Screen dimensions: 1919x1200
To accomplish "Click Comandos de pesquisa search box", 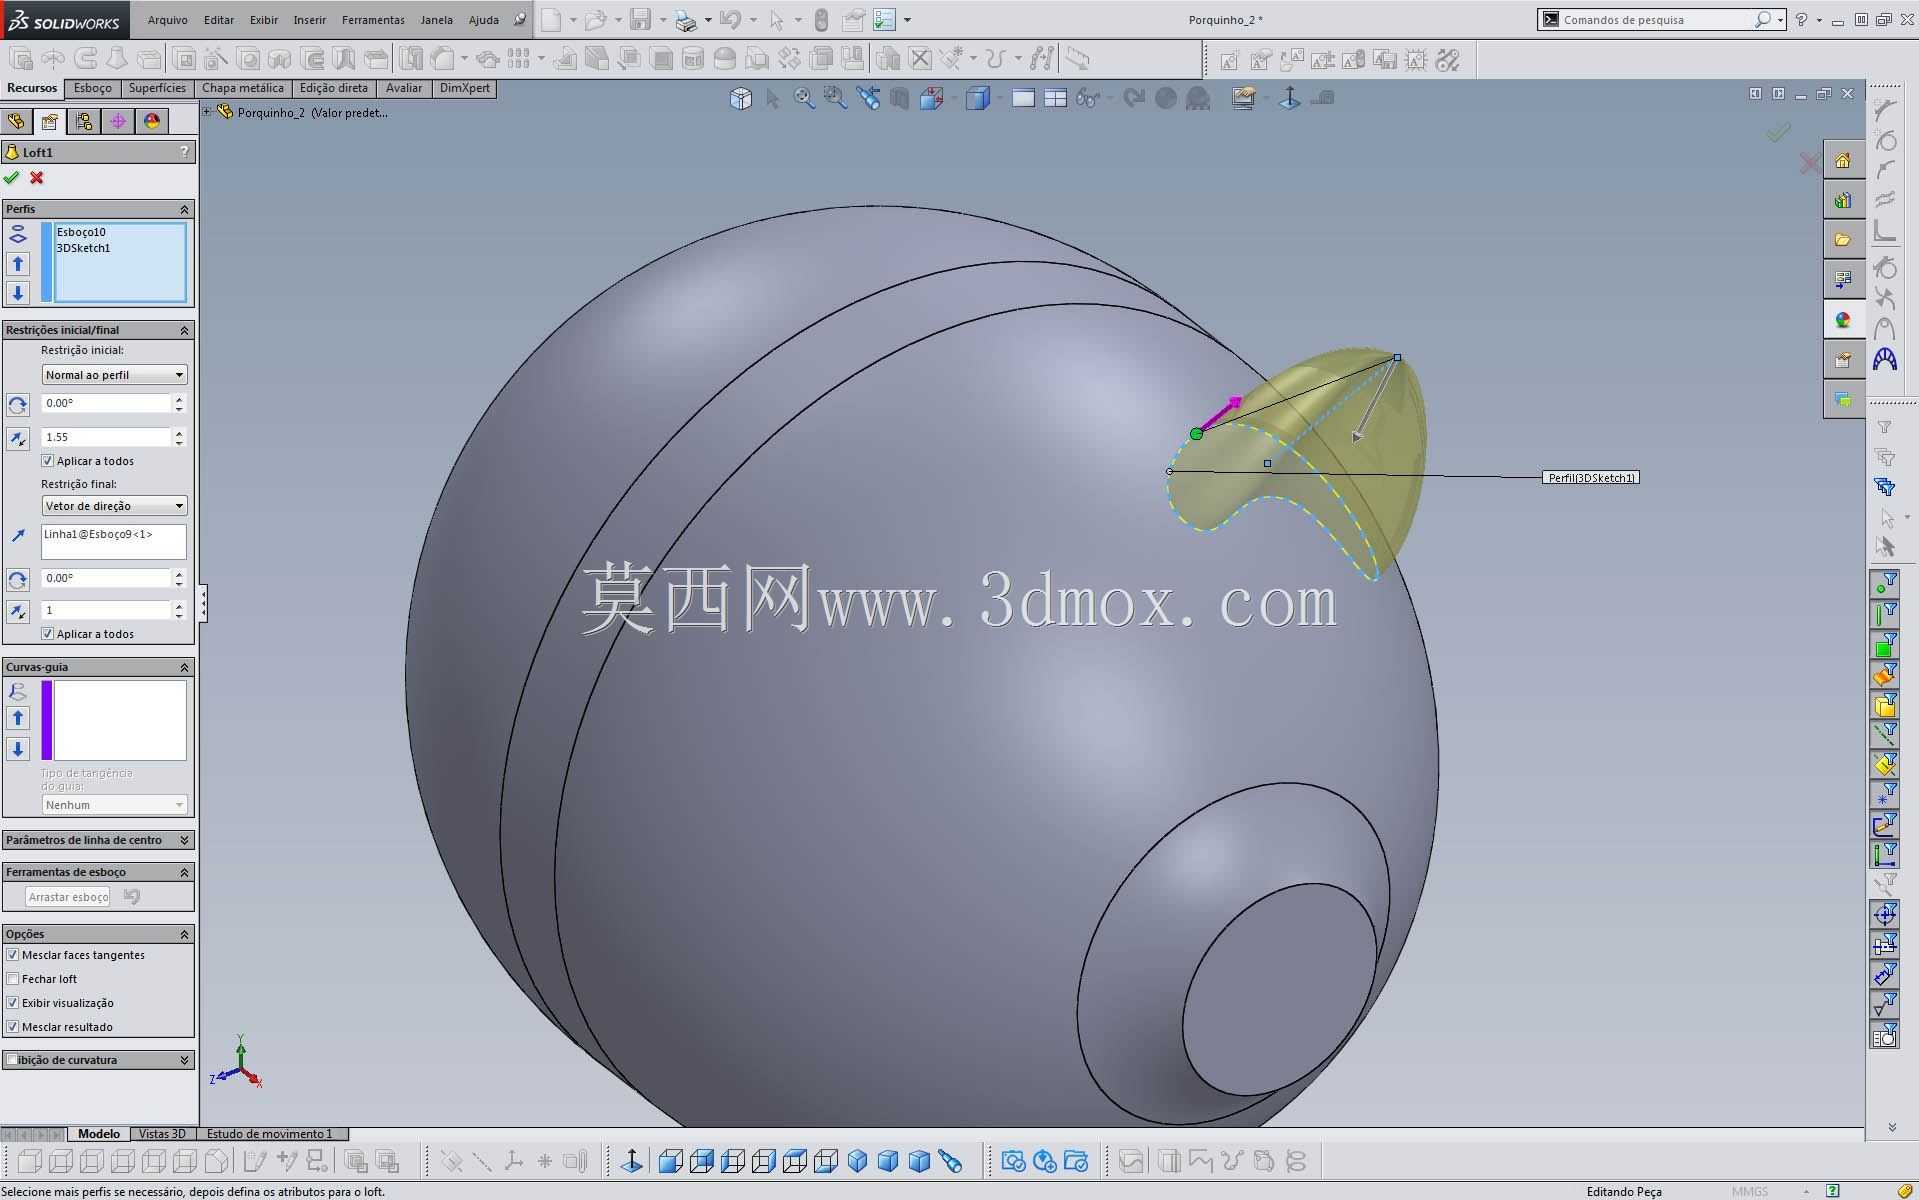I will [x=1661, y=19].
